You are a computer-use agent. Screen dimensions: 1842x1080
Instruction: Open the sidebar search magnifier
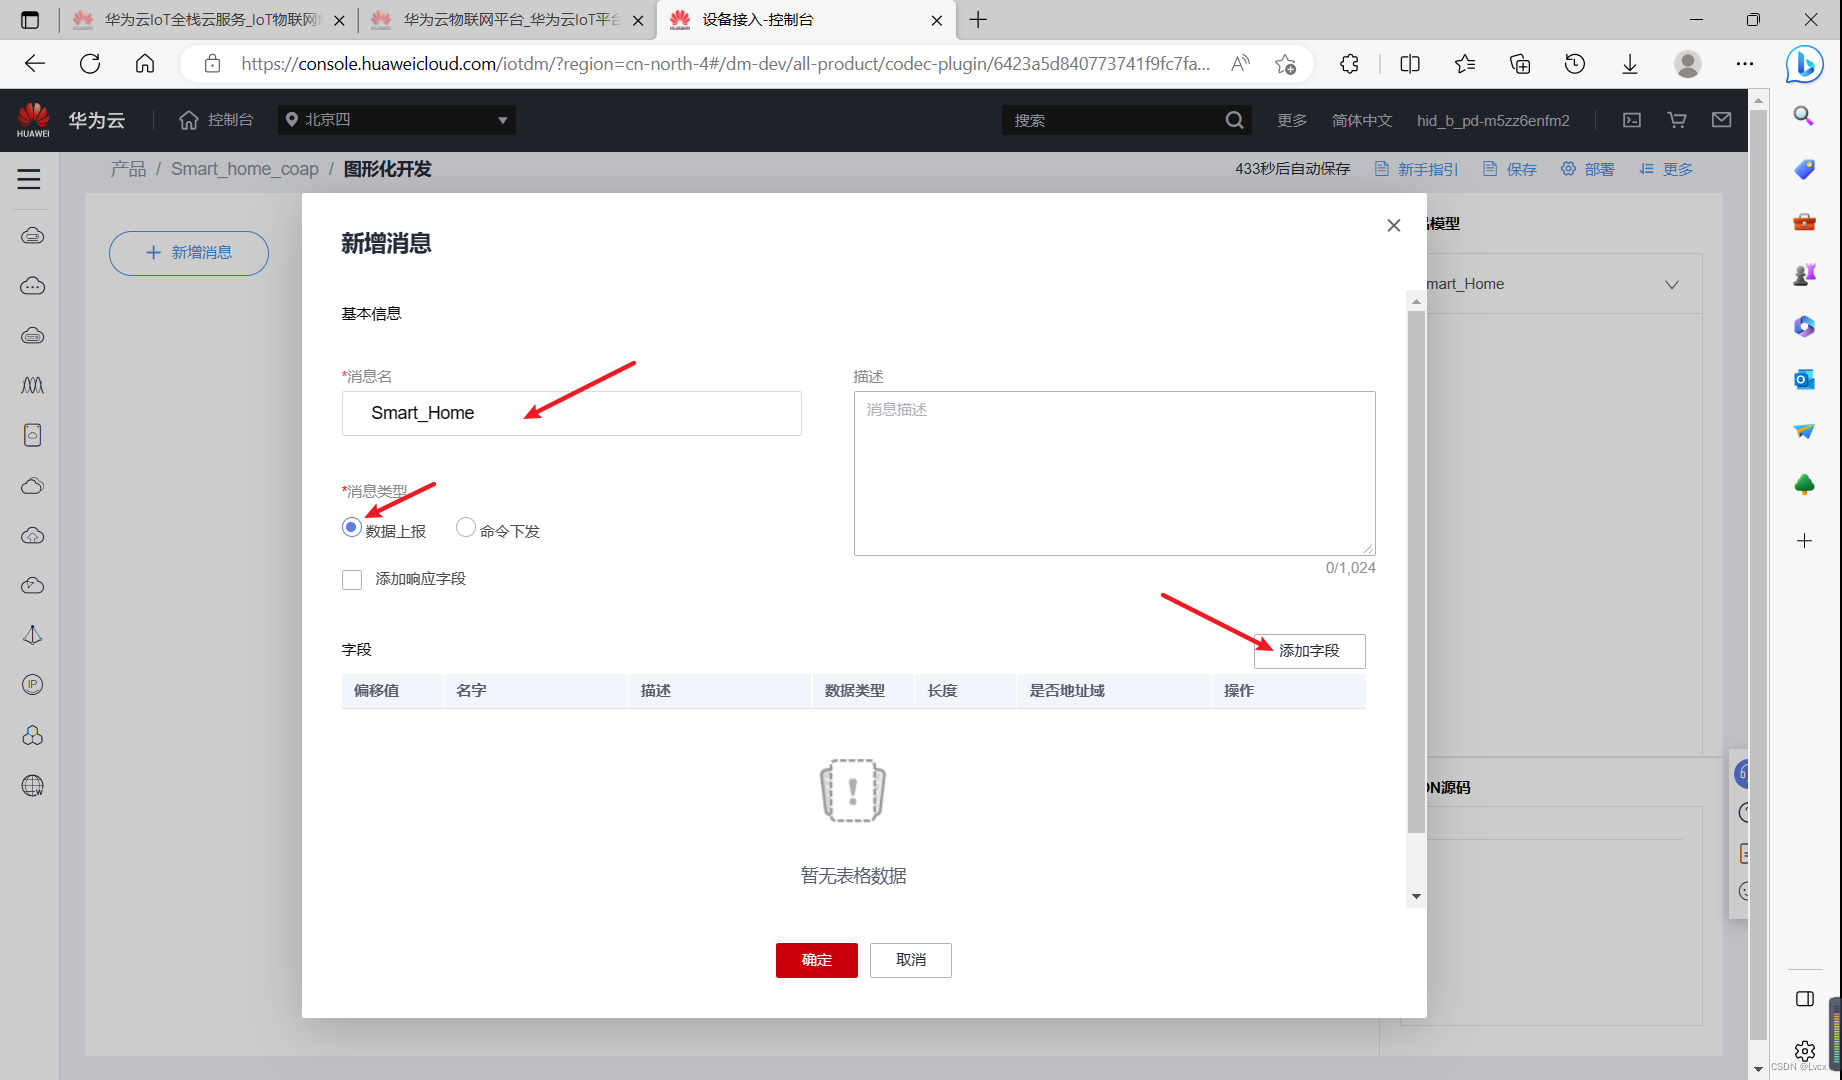tap(1804, 116)
